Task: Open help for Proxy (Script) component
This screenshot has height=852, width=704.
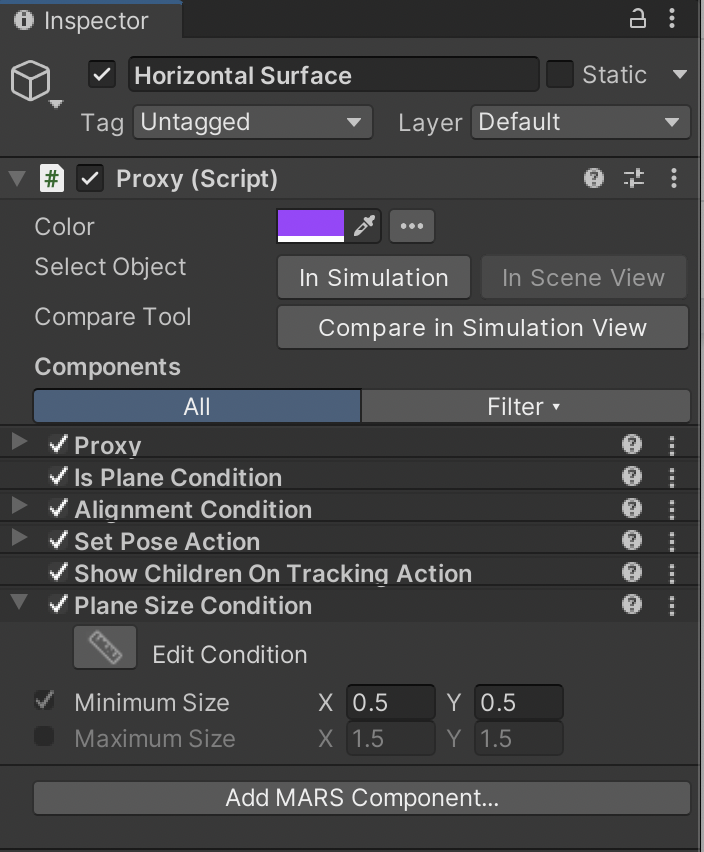Action: click(594, 179)
